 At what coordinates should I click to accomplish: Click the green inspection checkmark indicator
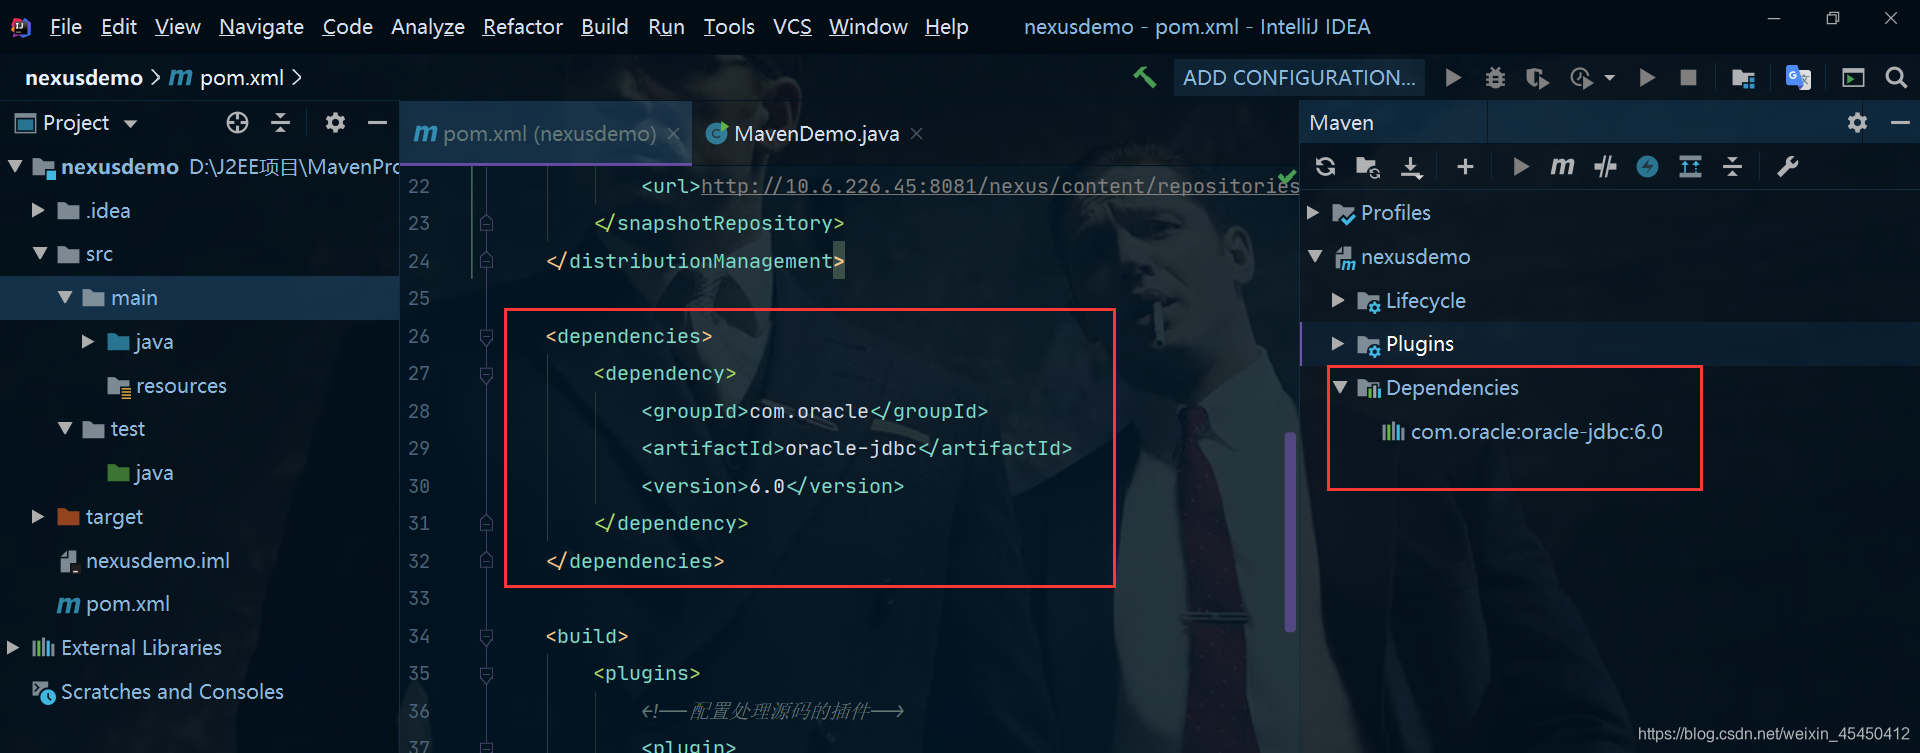pos(1287,178)
